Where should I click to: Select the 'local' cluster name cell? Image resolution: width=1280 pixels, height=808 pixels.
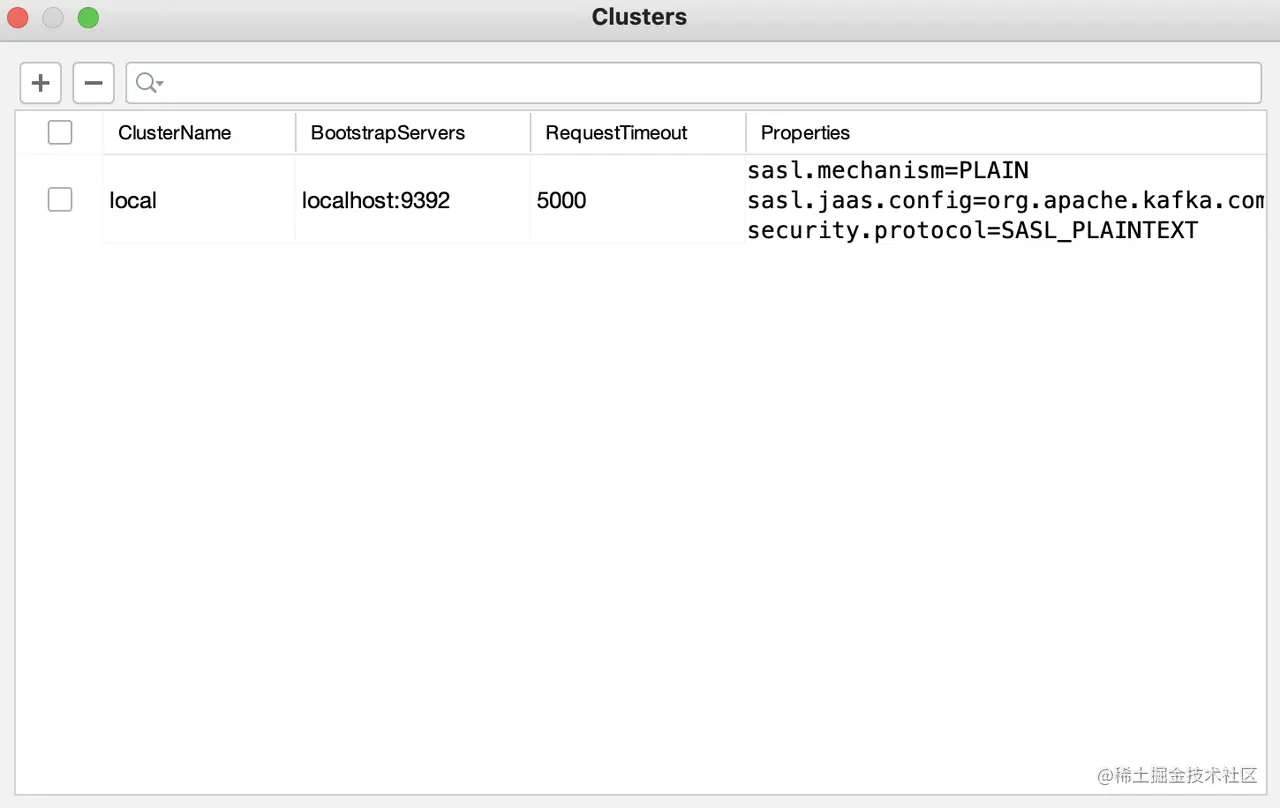(x=133, y=200)
